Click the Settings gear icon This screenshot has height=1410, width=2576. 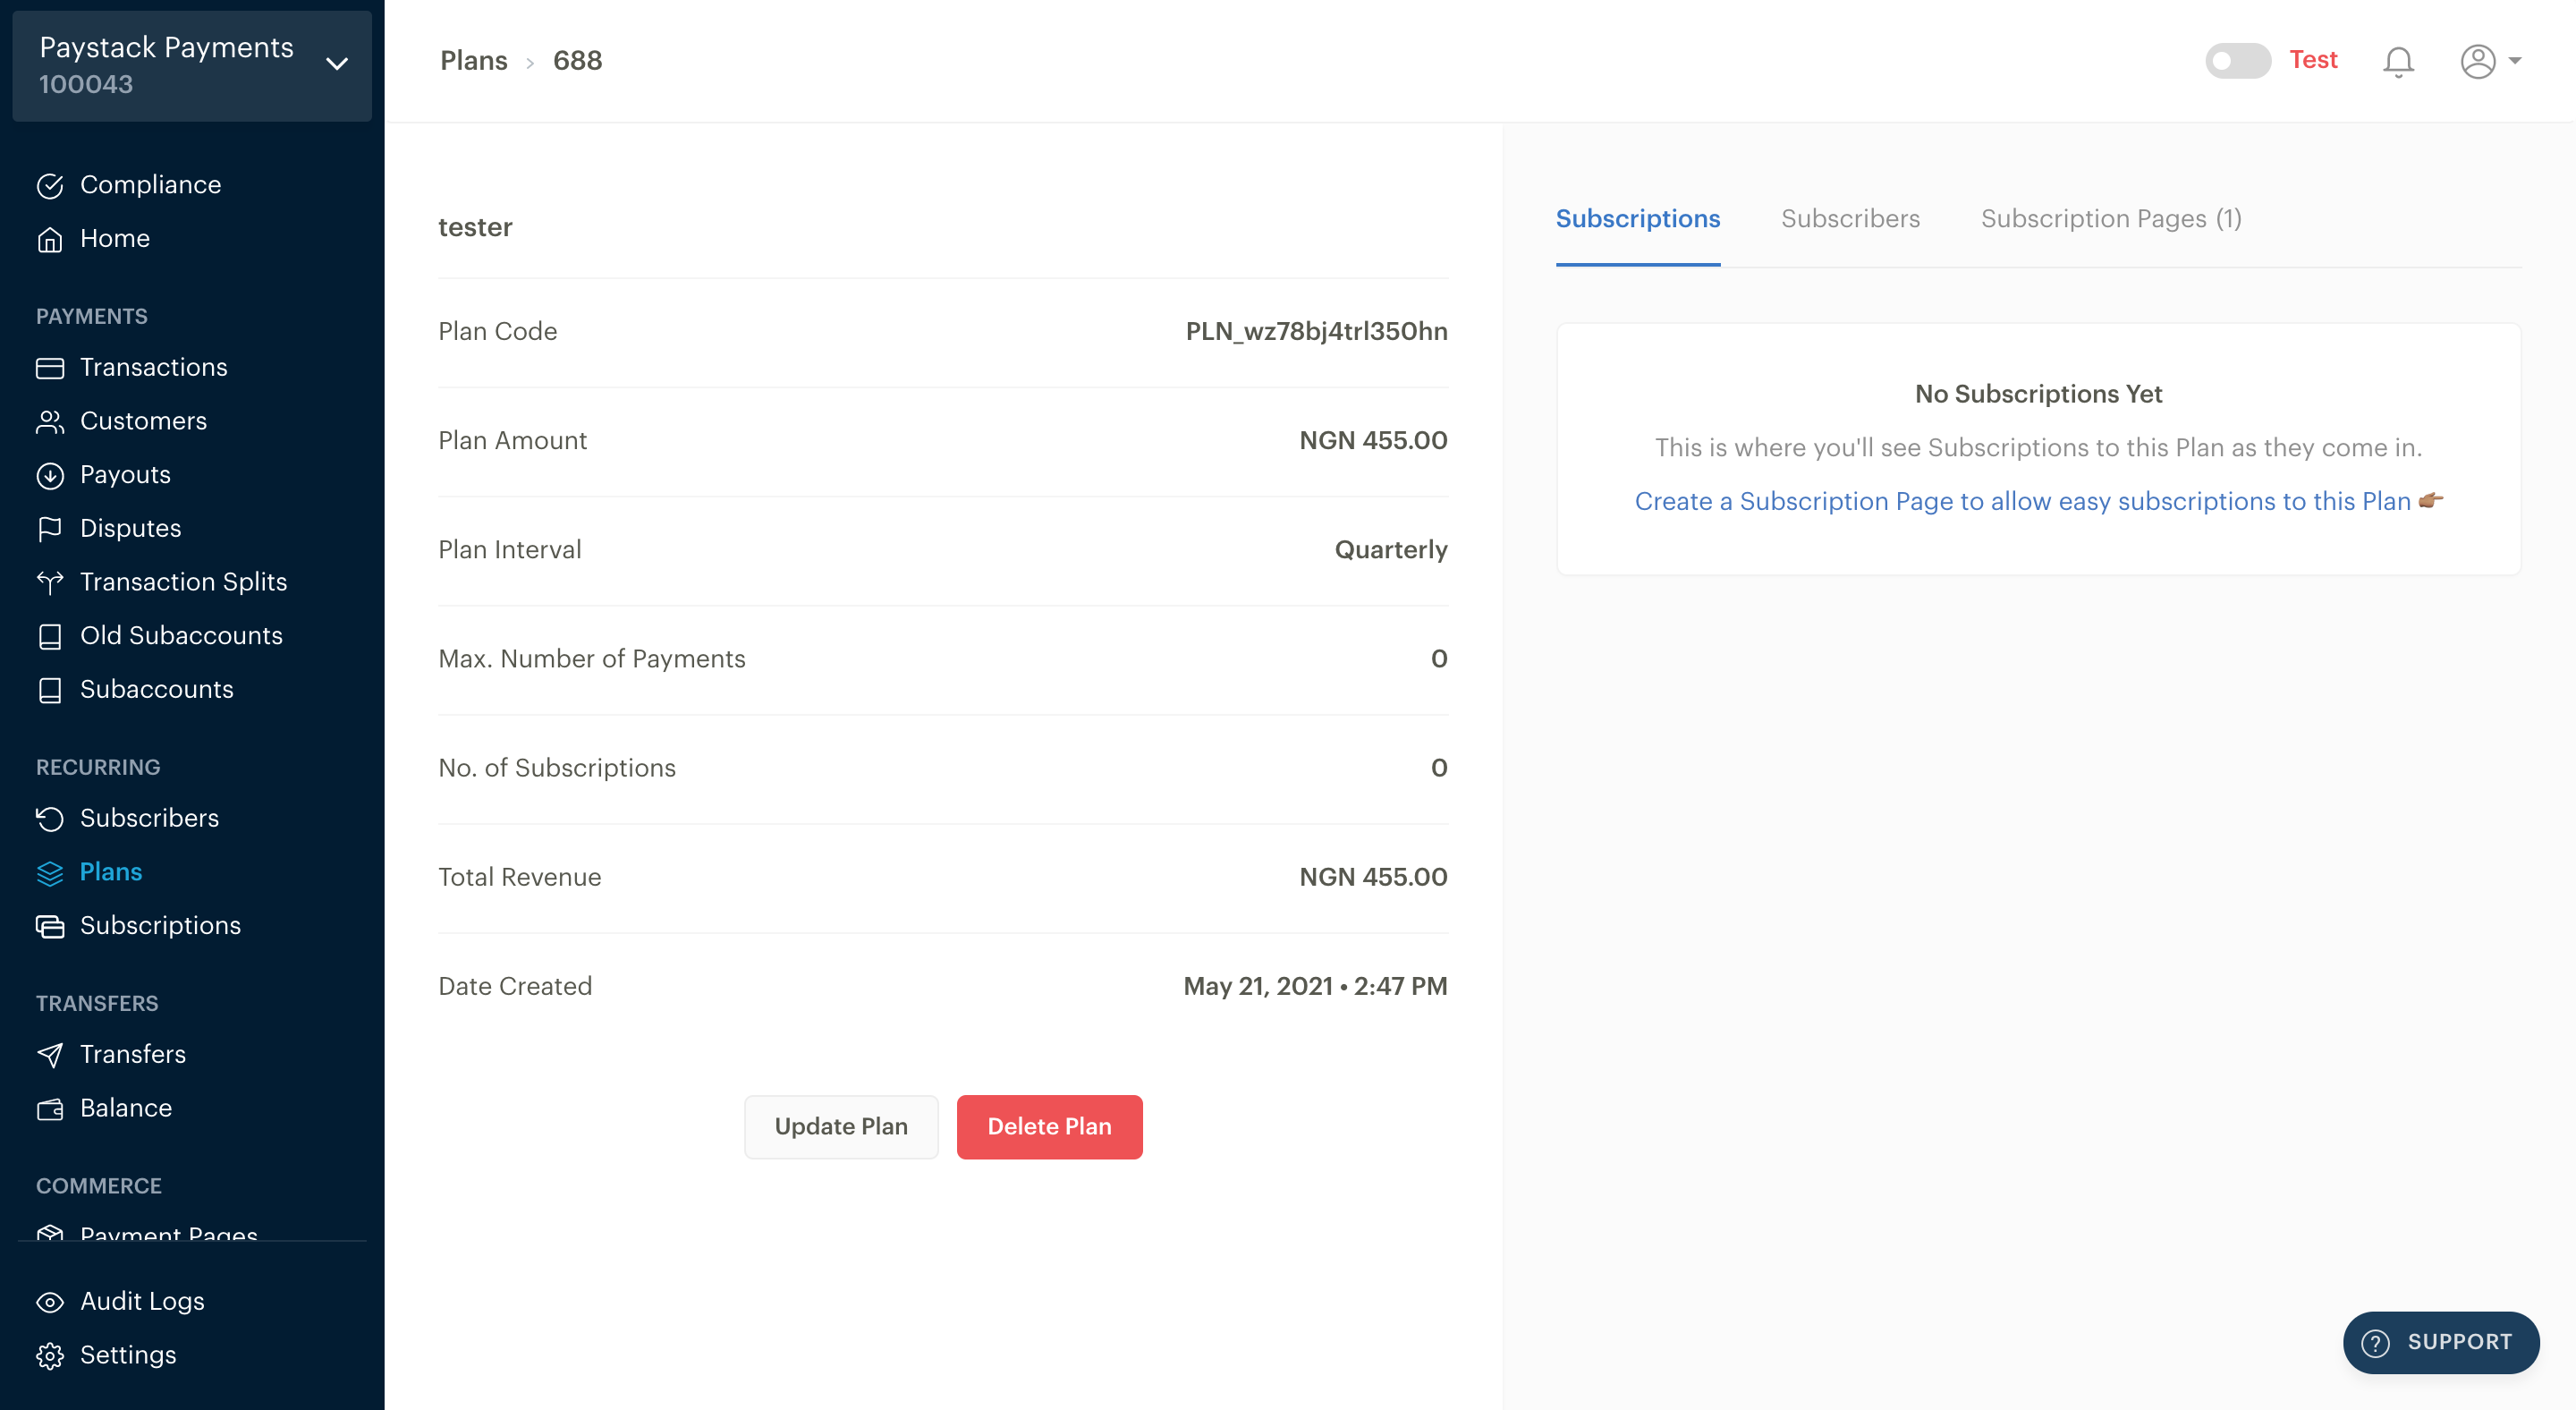[x=50, y=1356]
